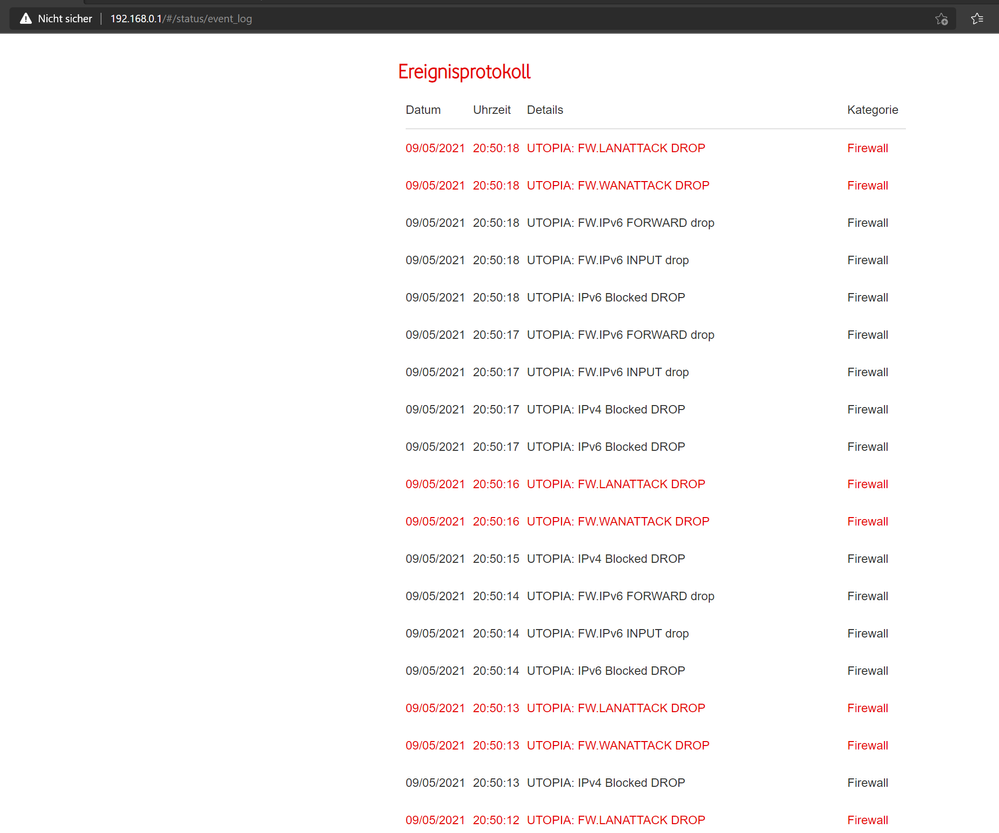Click the FW.WANATTACK DROP entry at 20:50:13

coord(619,745)
